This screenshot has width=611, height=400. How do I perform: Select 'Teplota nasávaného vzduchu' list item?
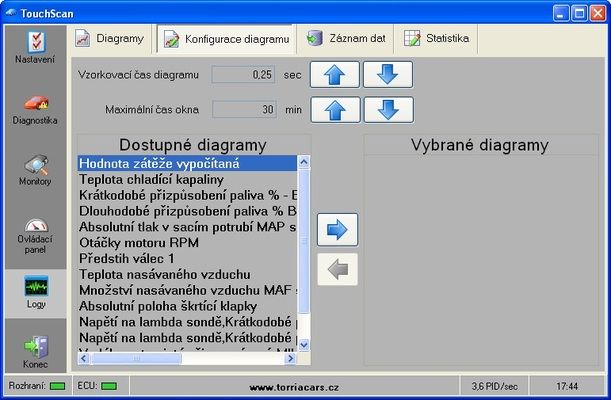tap(187, 275)
